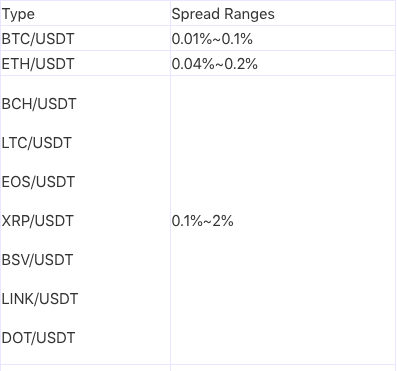Select the XRP/USDT entry

(37, 221)
